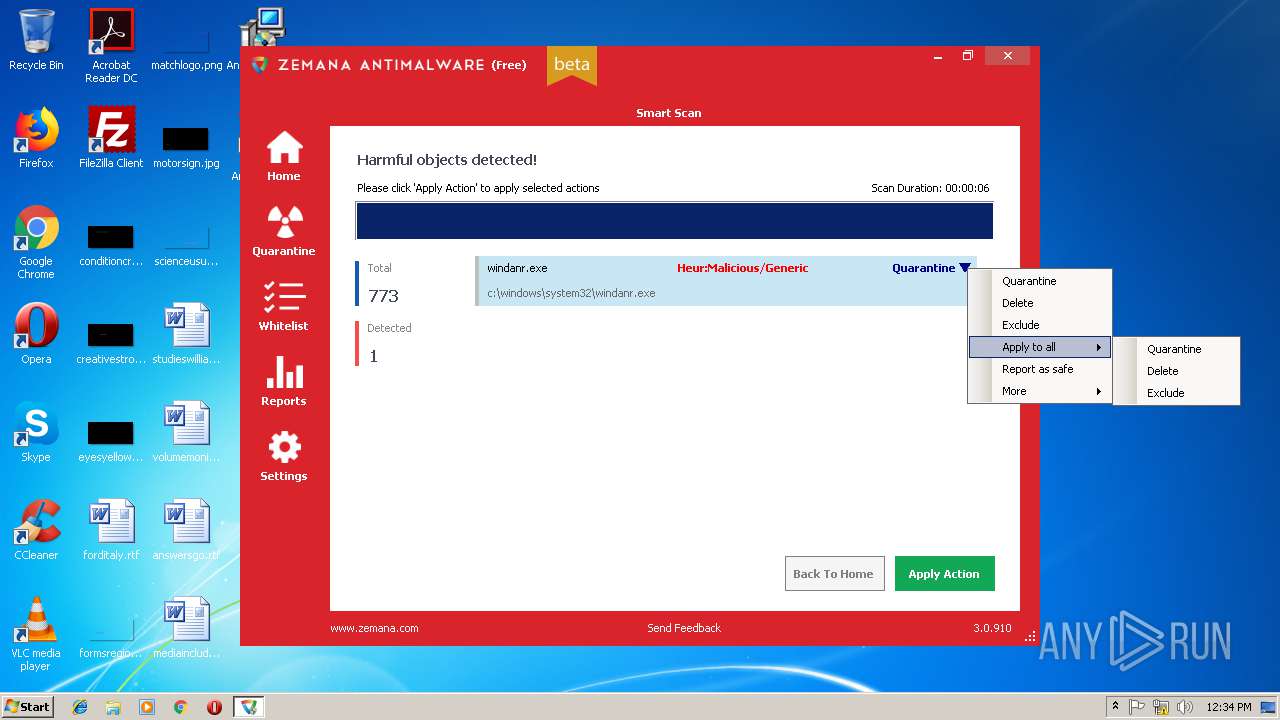Select Google Chrome desktop shortcut

(x=36, y=243)
